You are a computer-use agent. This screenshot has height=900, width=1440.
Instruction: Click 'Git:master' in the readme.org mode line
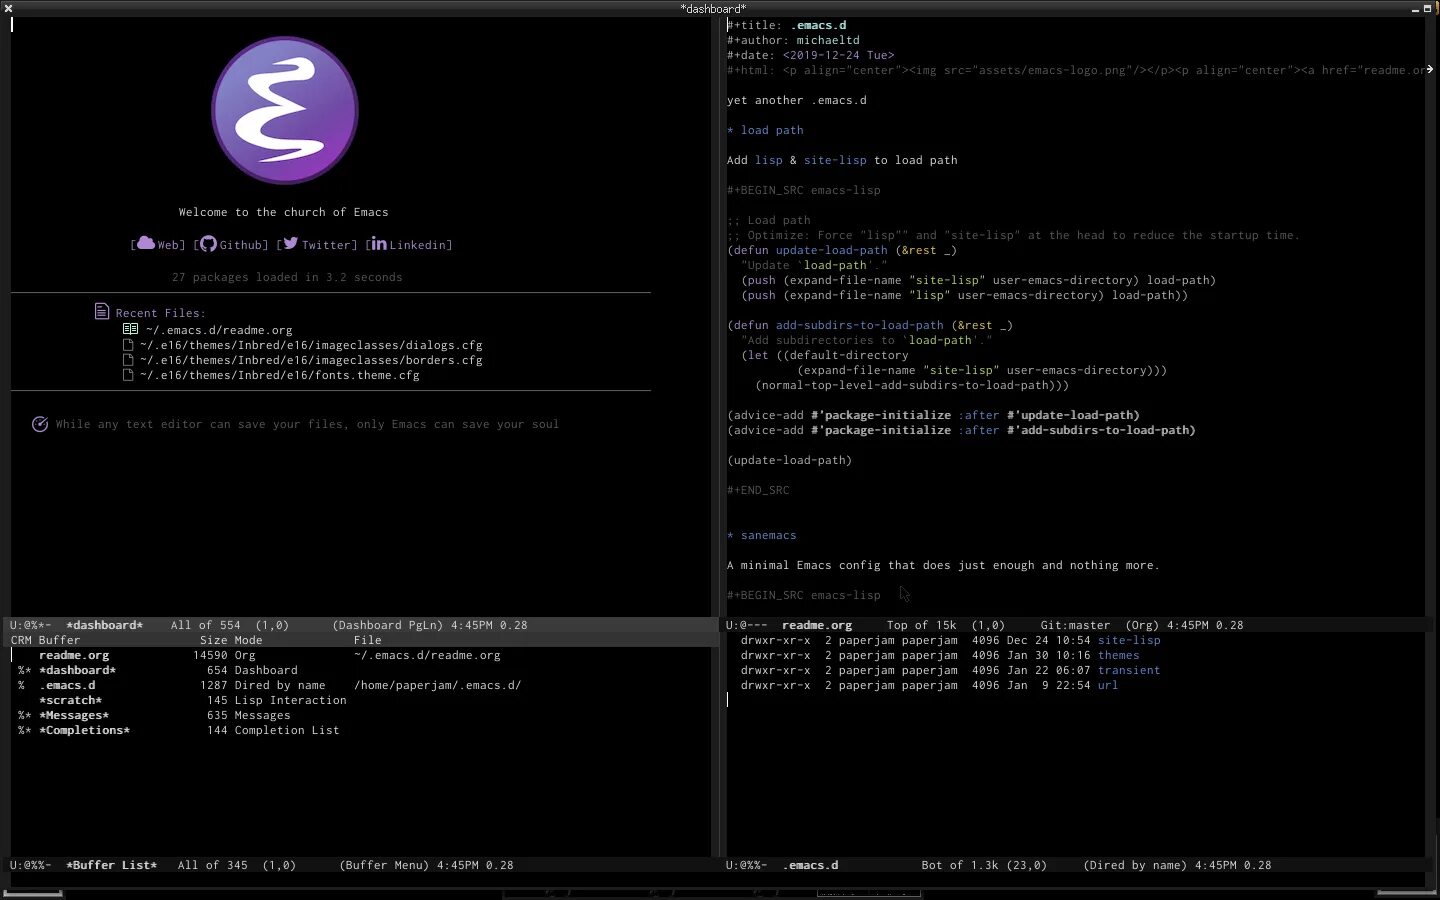[1075, 625]
